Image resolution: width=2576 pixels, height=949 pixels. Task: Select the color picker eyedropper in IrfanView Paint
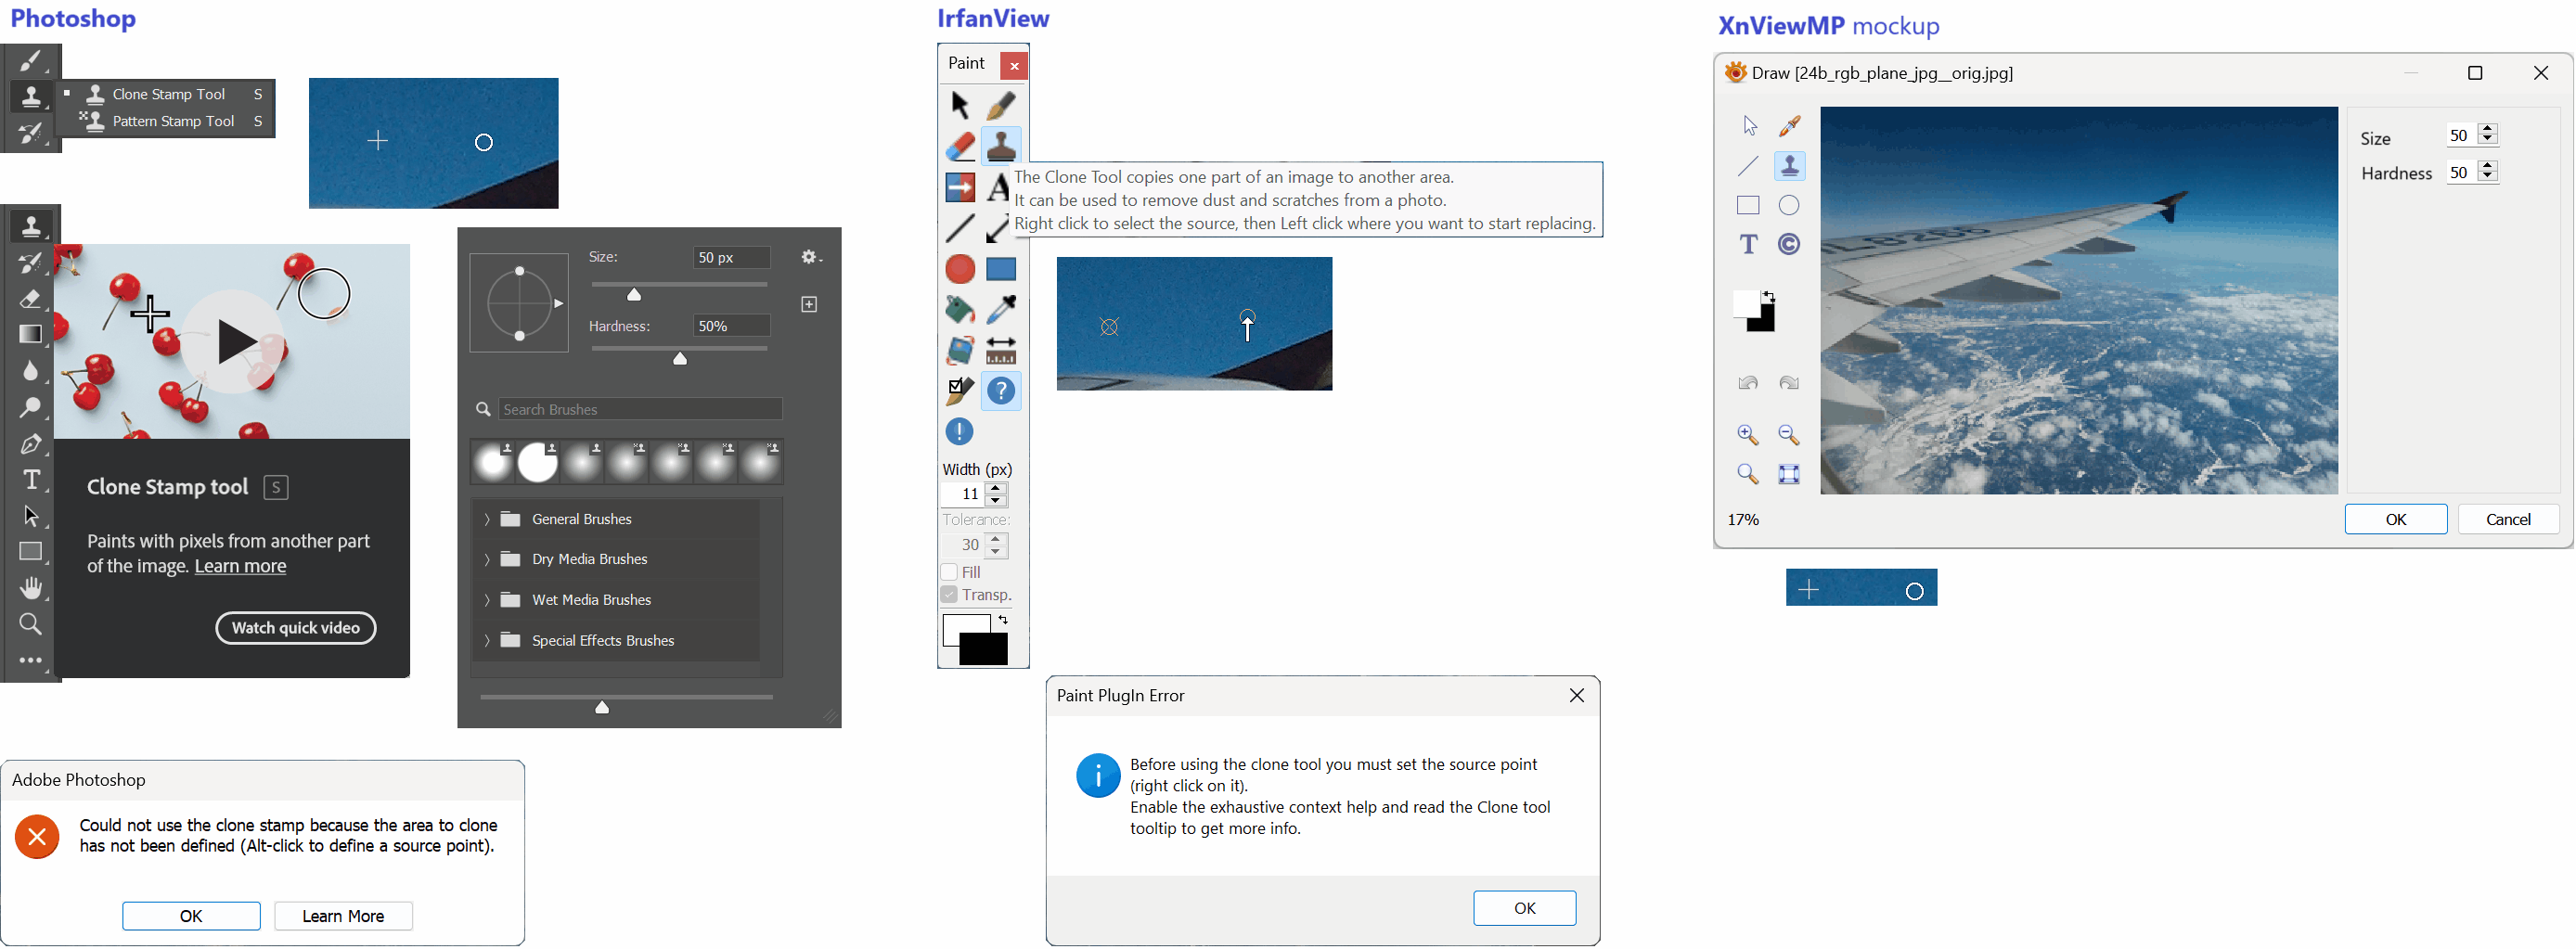pos(1001,310)
